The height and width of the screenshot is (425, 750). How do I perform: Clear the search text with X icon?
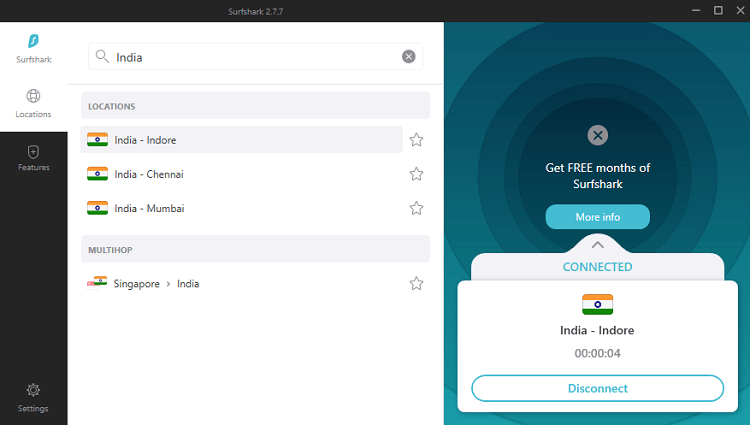pos(408,56)
